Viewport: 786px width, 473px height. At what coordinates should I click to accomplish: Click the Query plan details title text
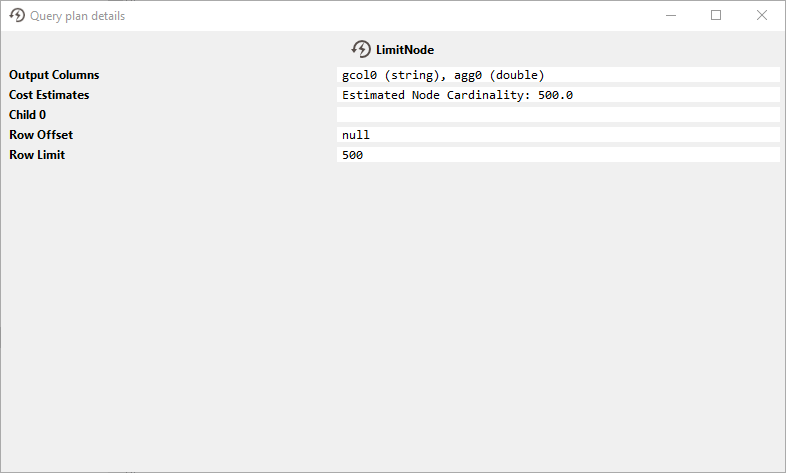click(78, 16)
